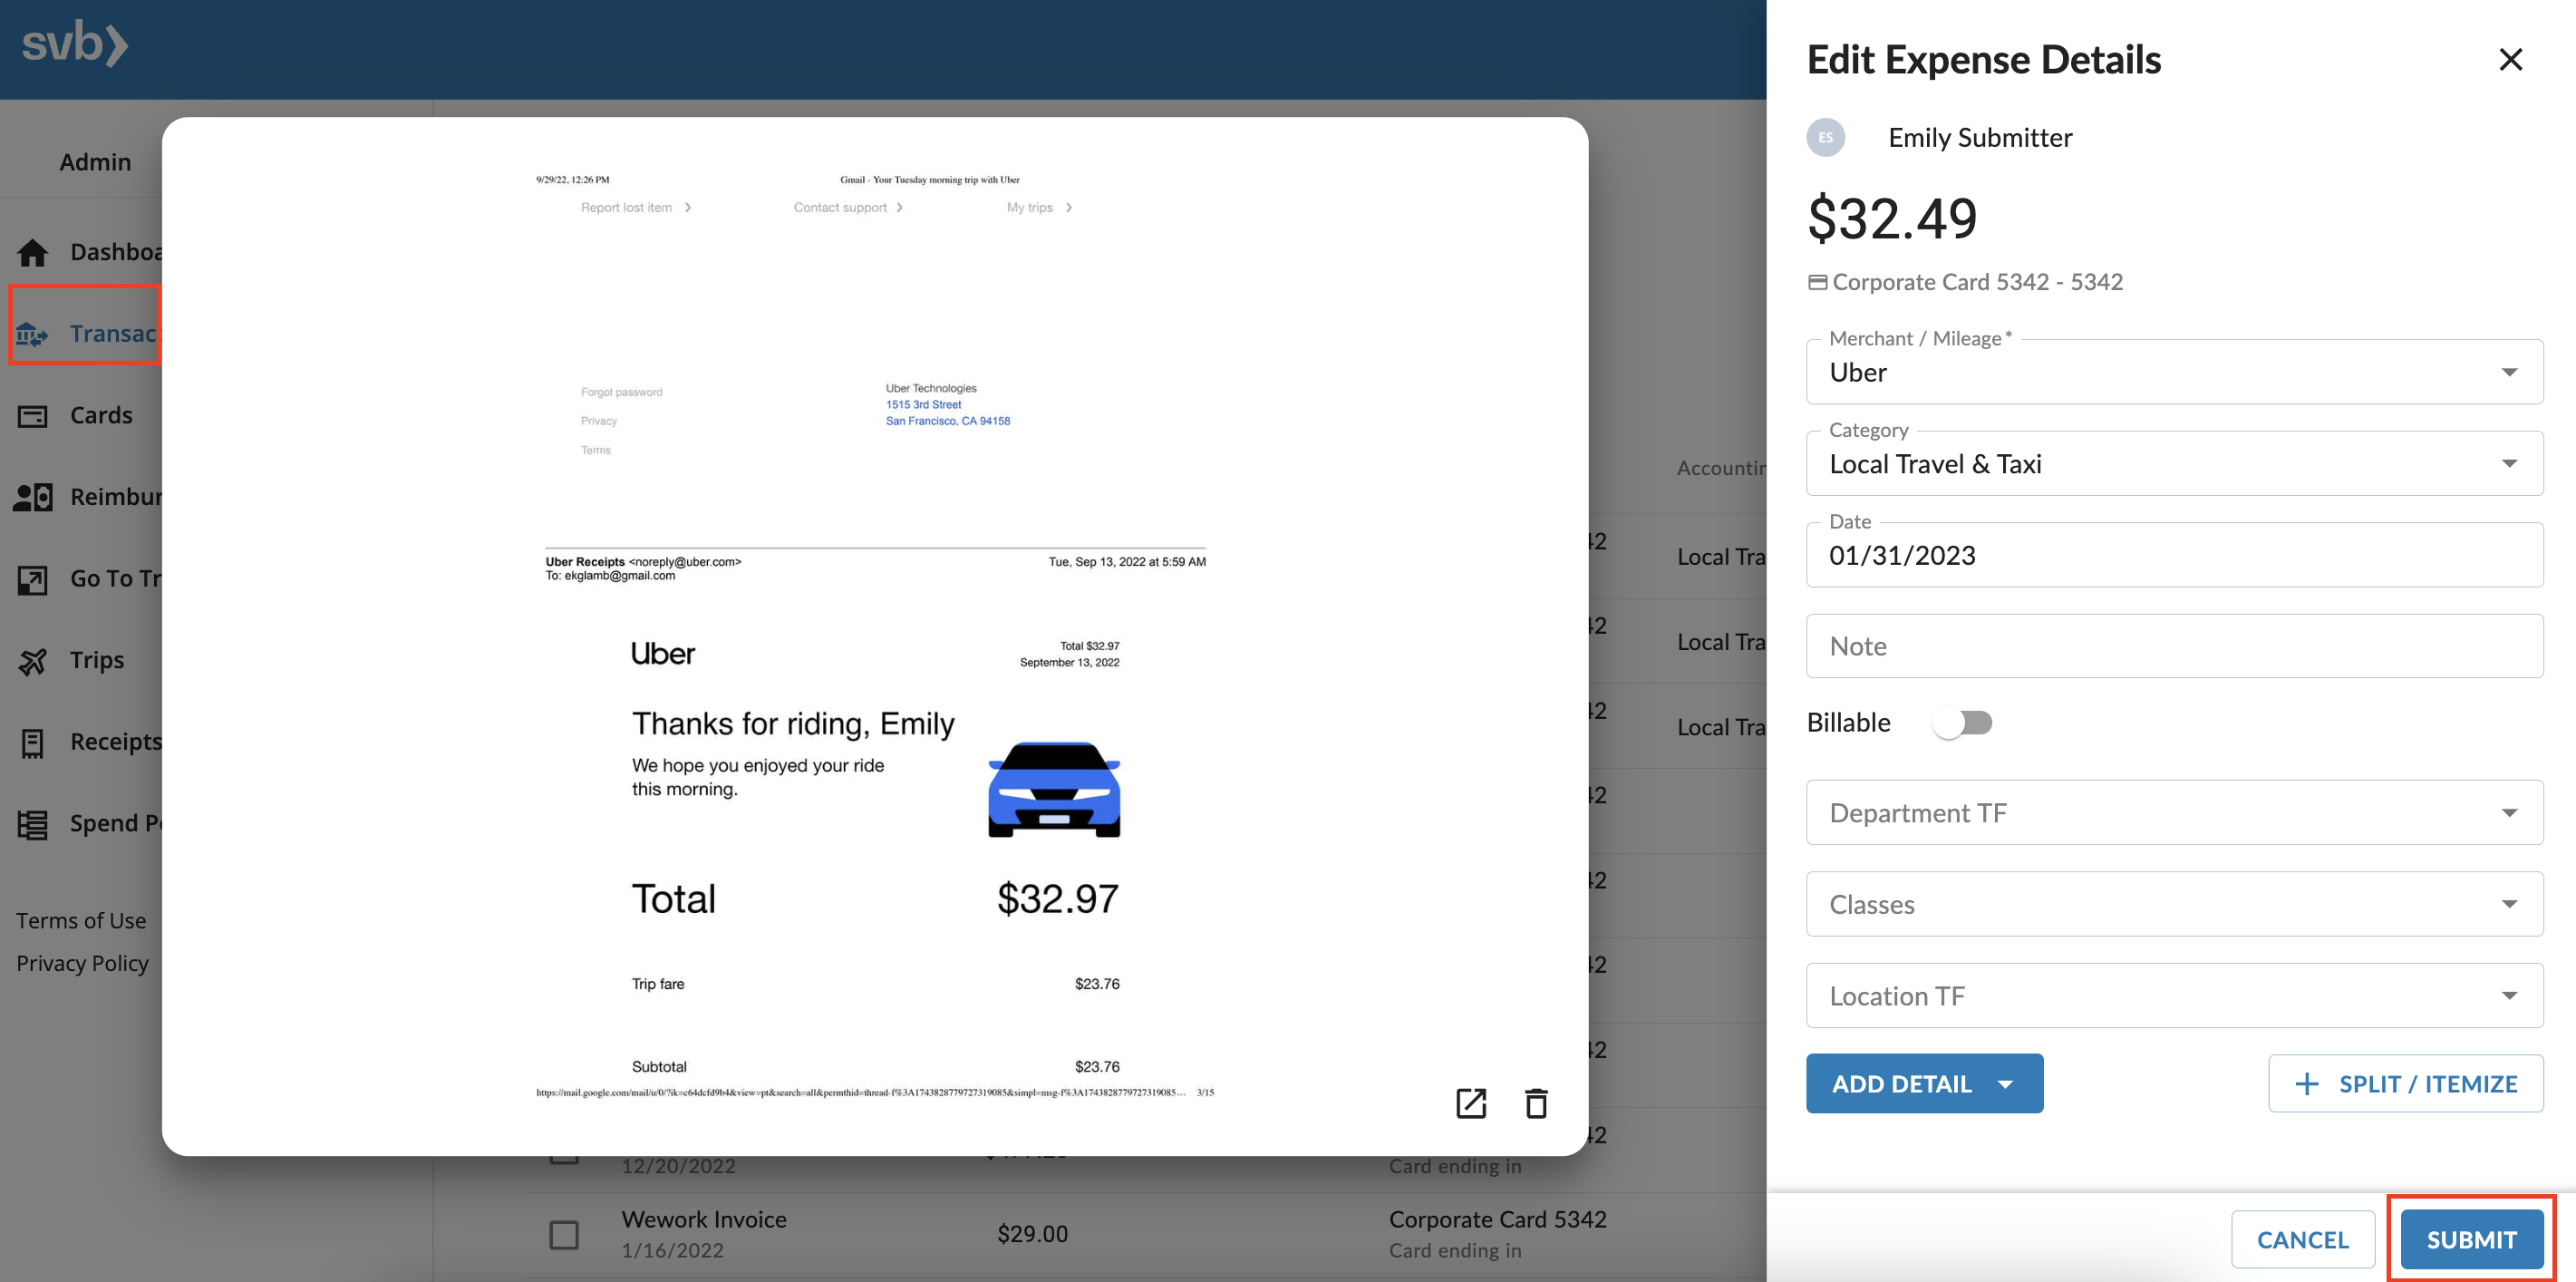Open the Terms of Use link
The width and height of the screenshot is (2576, 1282).
(x=81, y=920)
